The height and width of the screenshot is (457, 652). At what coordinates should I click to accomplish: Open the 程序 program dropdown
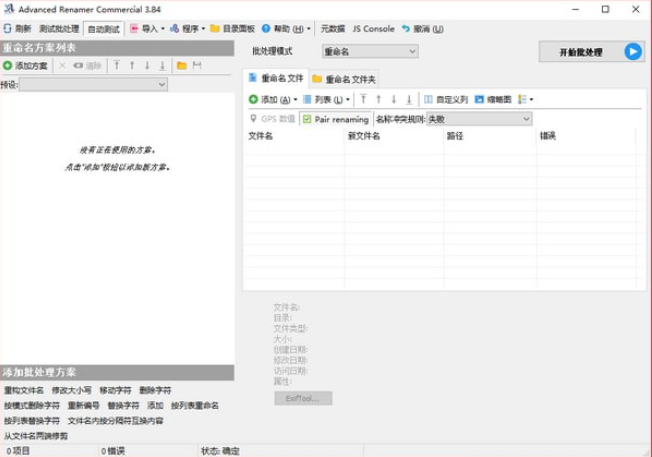coord(187,29)
